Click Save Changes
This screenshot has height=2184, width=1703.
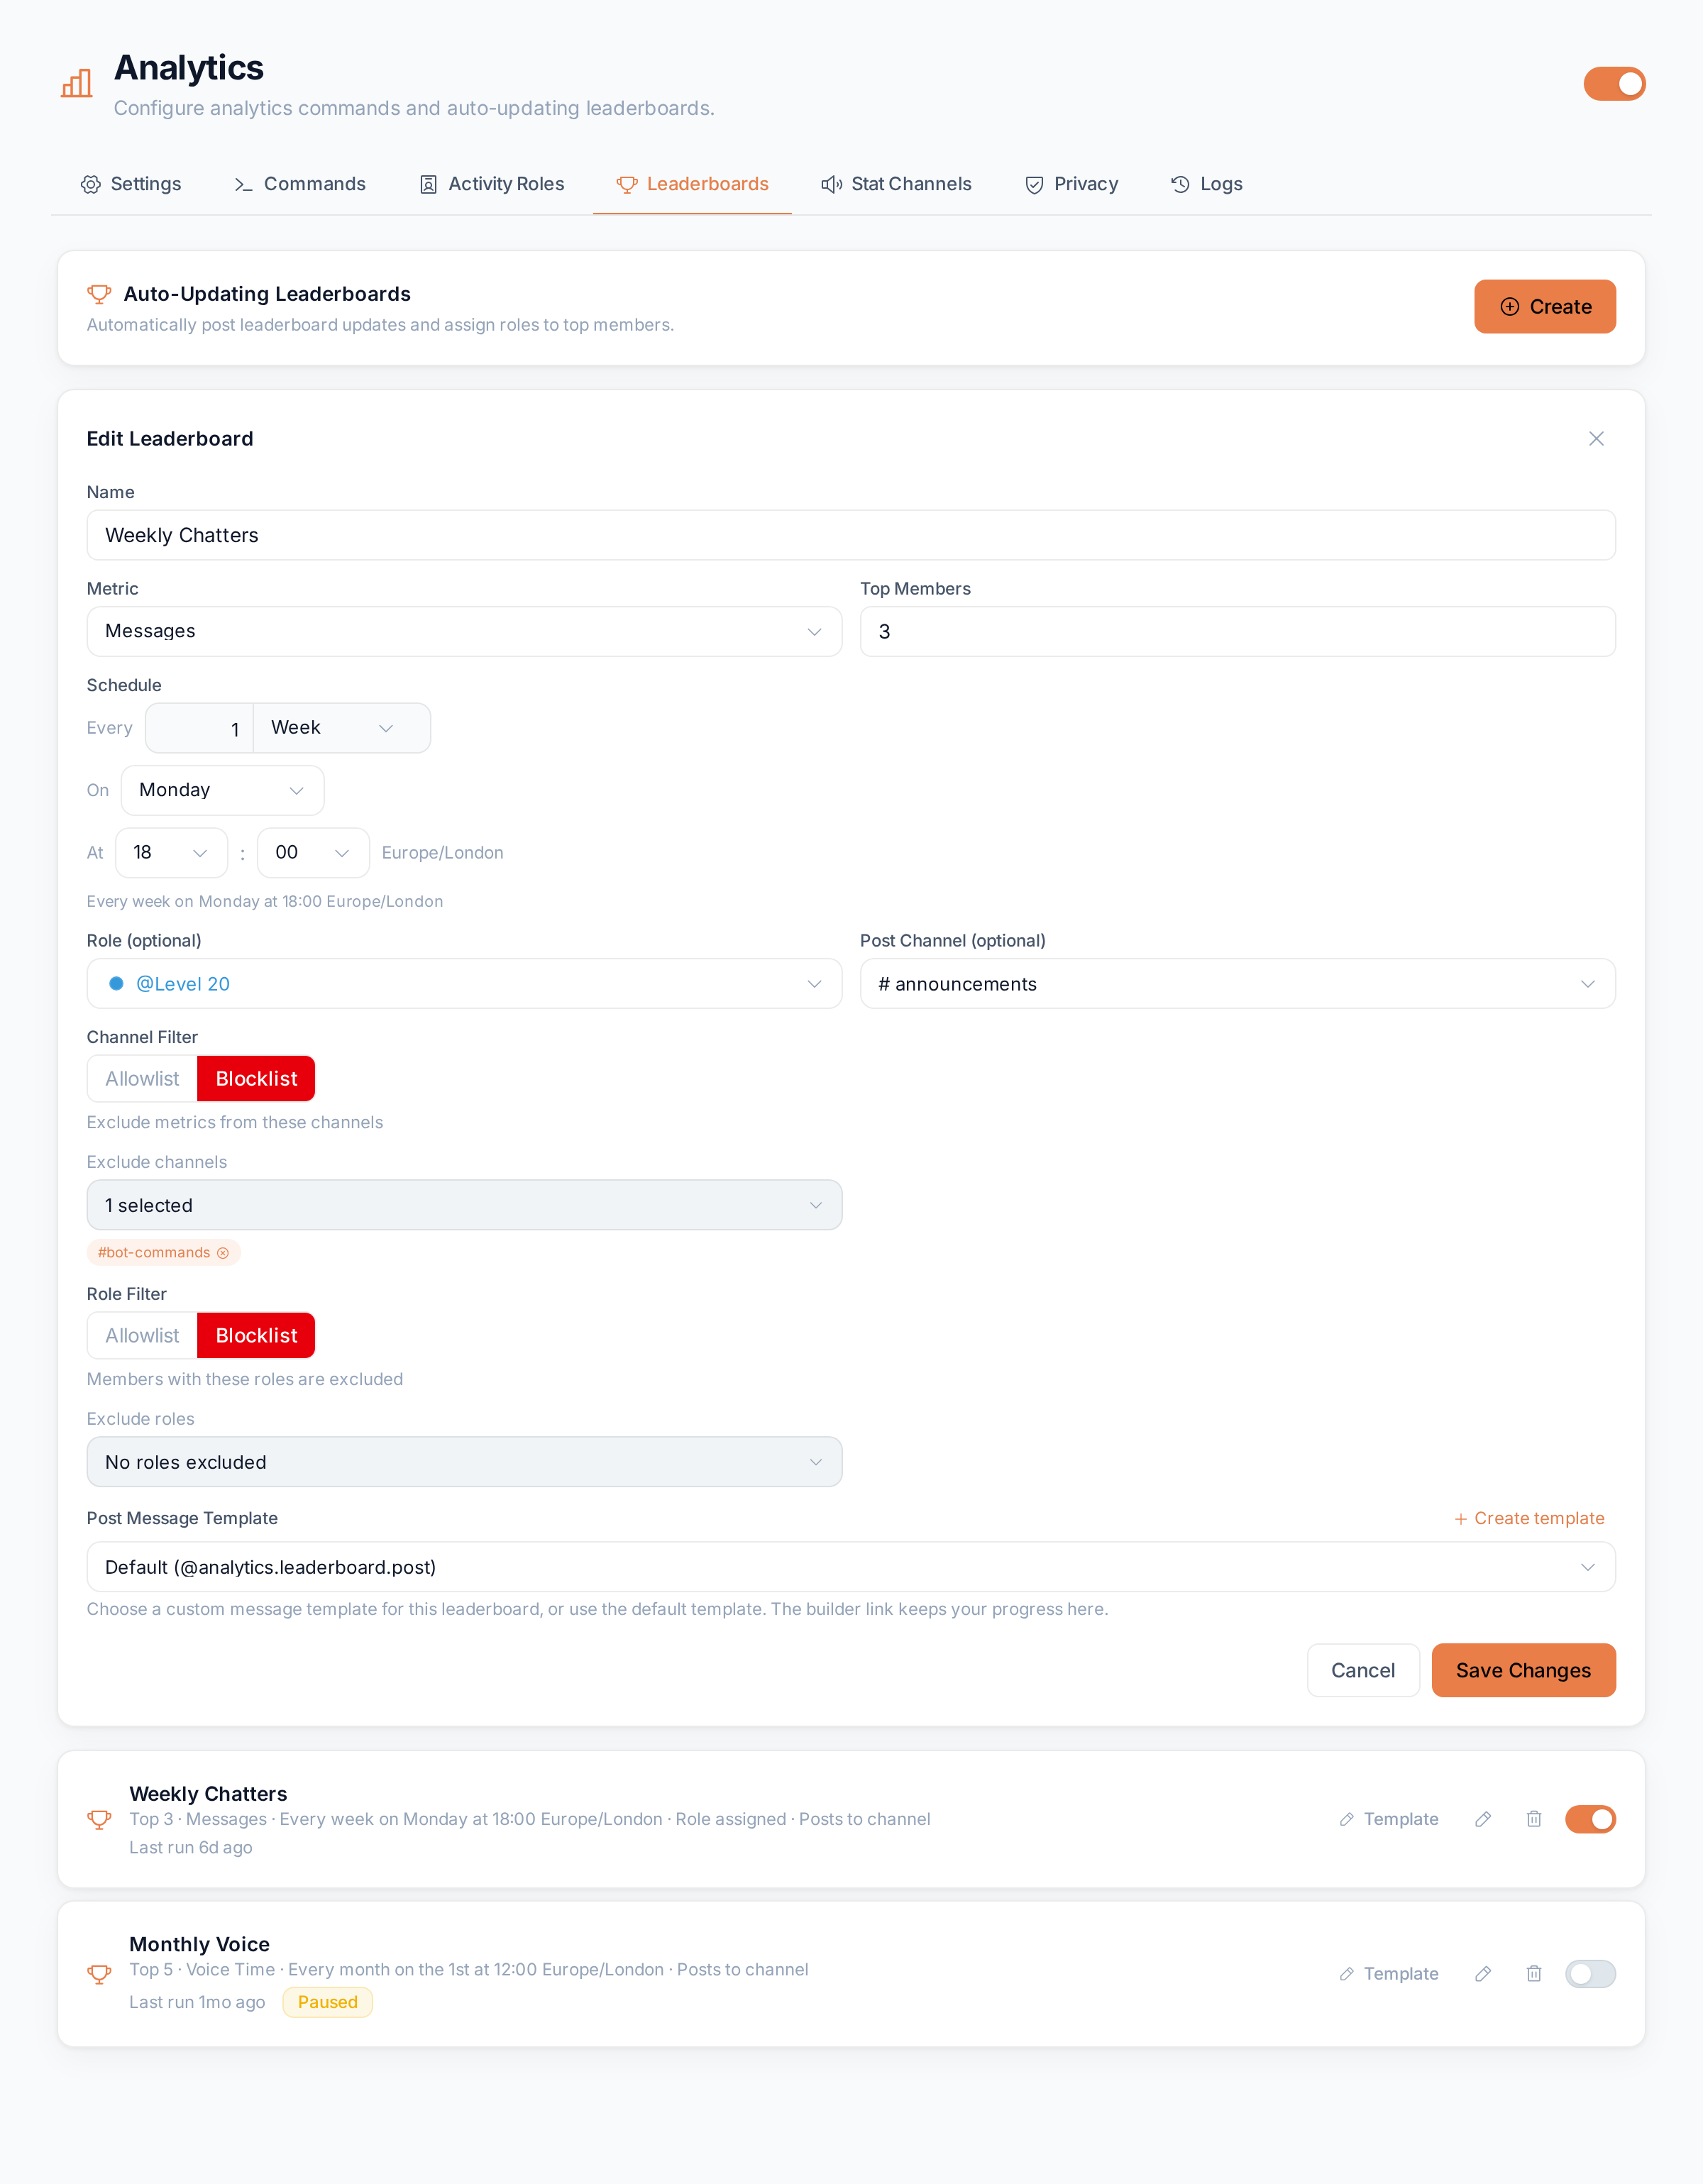click(1523, 1671)
